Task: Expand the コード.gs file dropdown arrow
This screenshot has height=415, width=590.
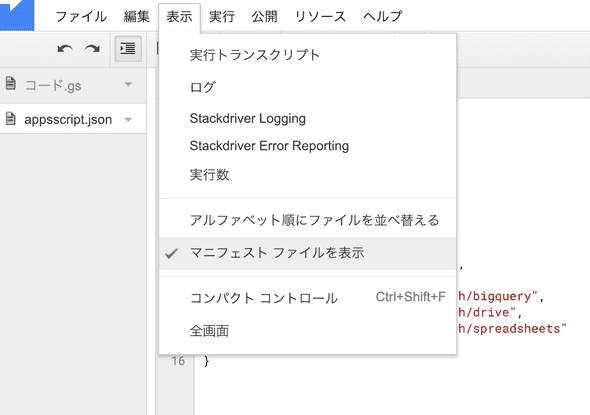Action: 128,84
